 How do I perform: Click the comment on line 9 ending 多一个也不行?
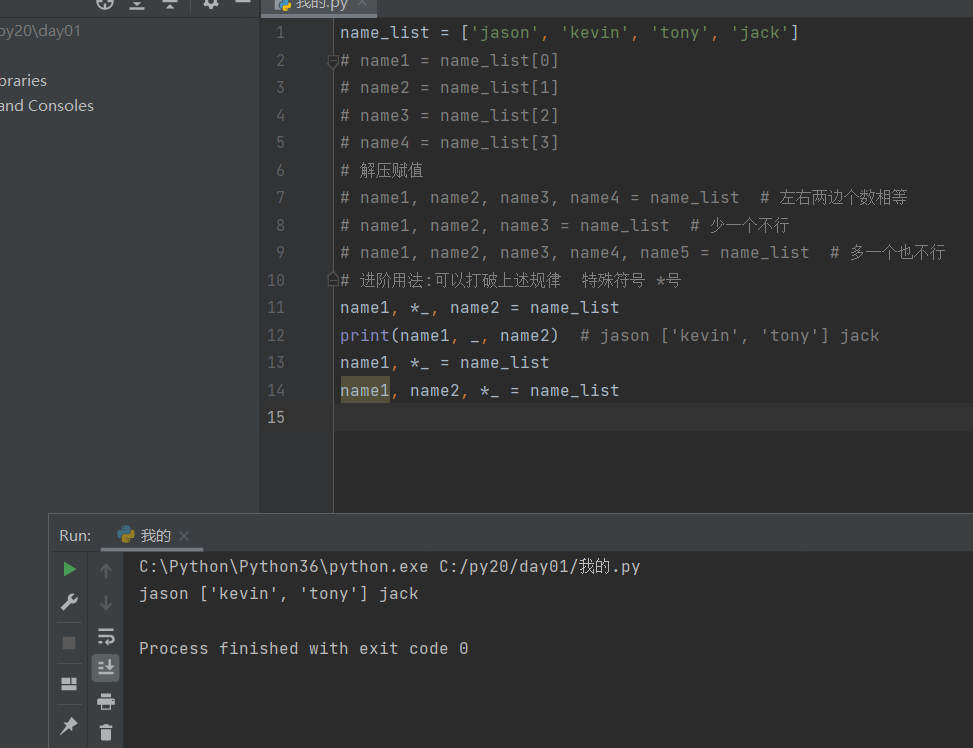coord(642,253)
